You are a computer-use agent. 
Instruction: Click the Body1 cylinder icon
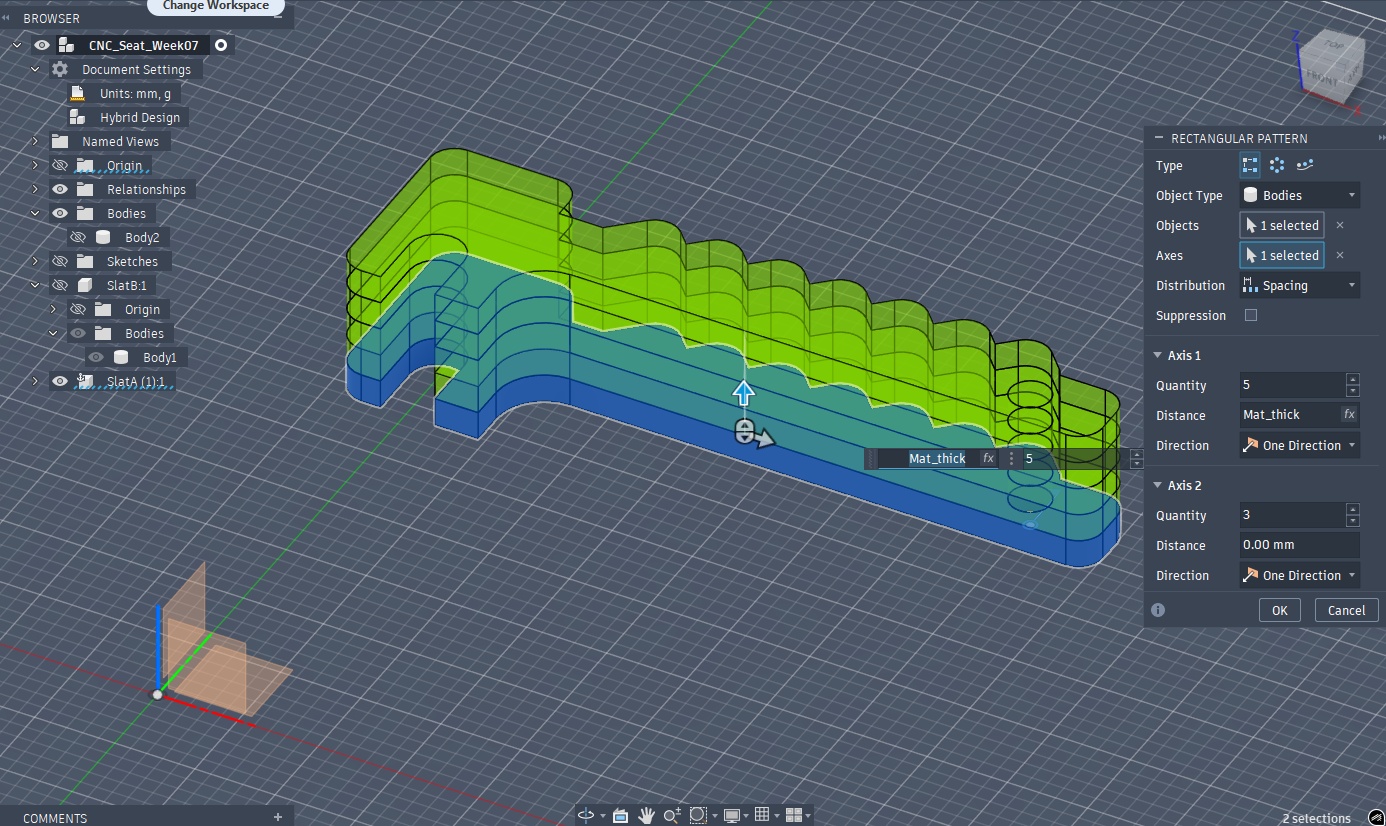tap(121, 357)
